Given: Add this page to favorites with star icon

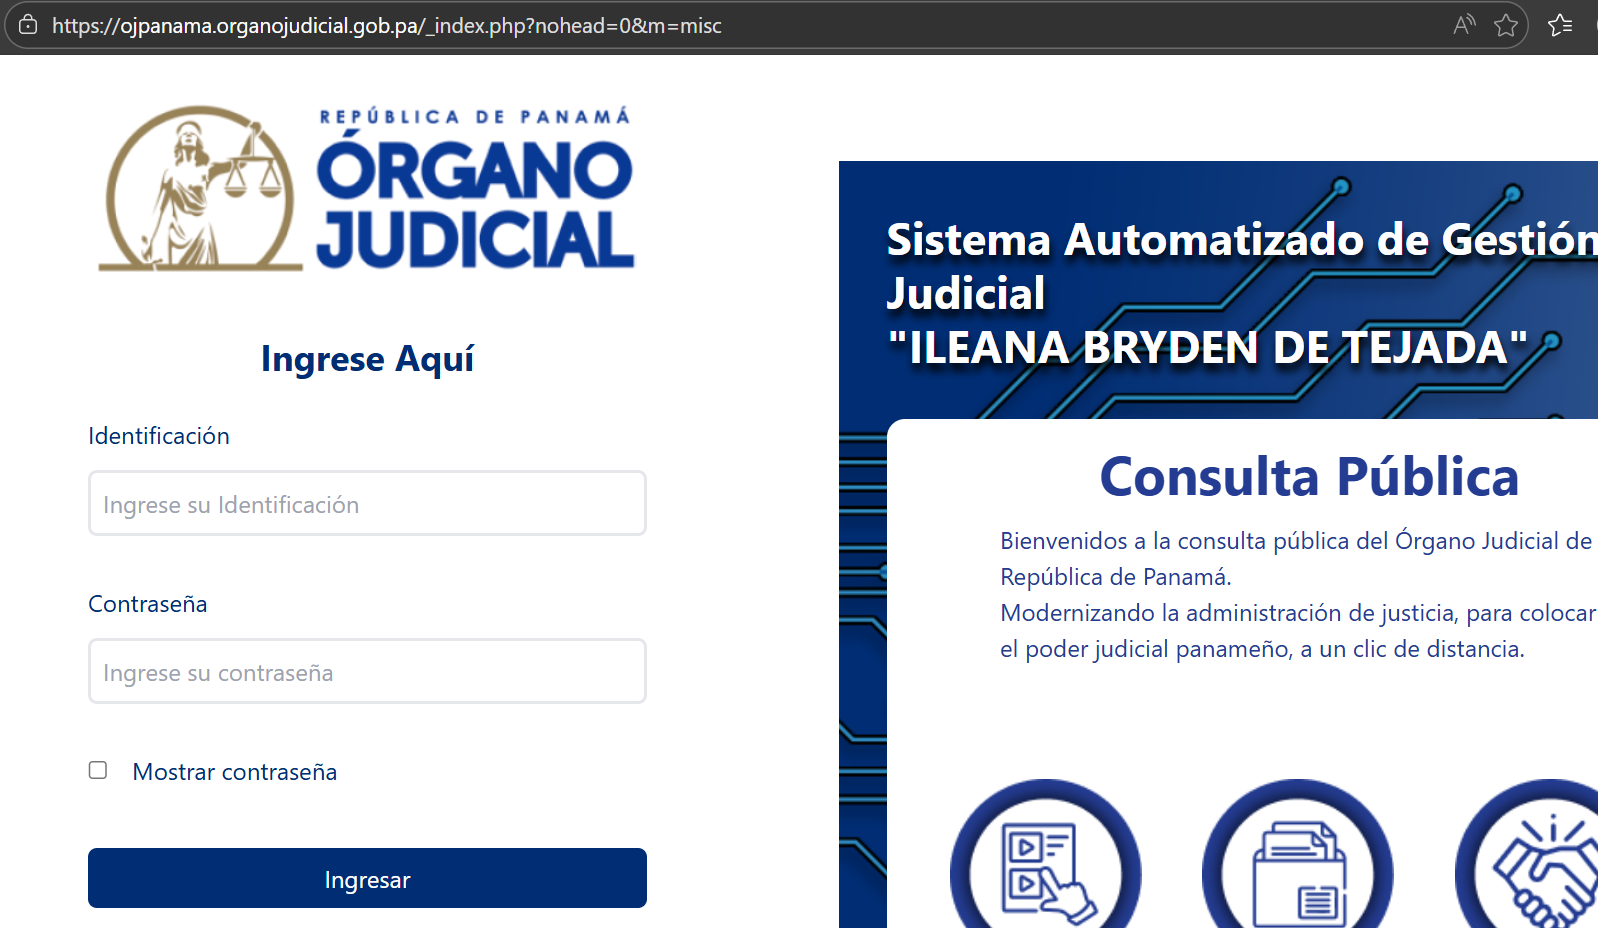Looking at the screenshot, I should coord(1506,25).
